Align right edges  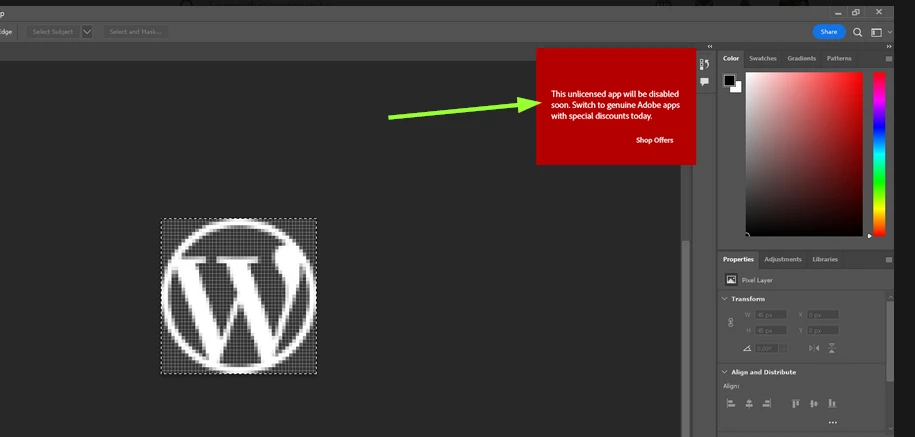pos(767,403)
